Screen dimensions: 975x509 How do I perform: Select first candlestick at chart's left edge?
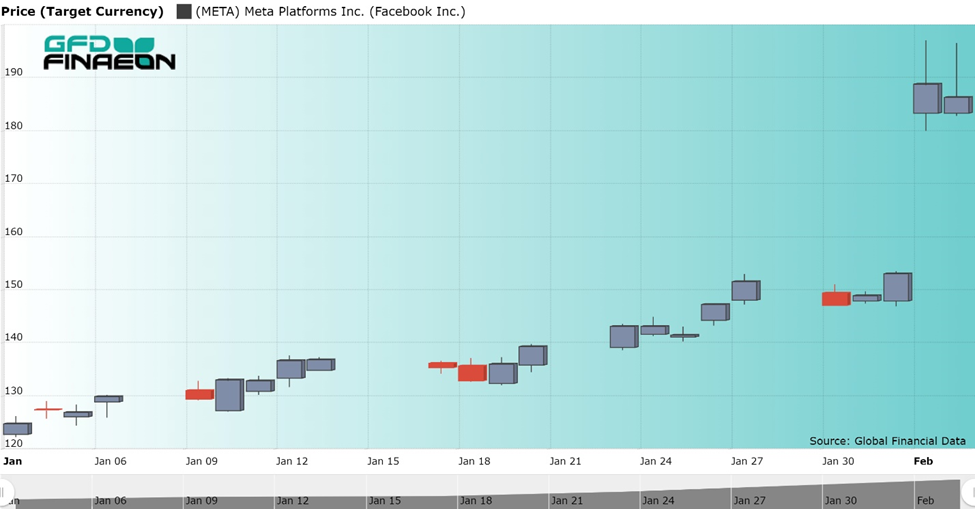(x=17, y=428)
